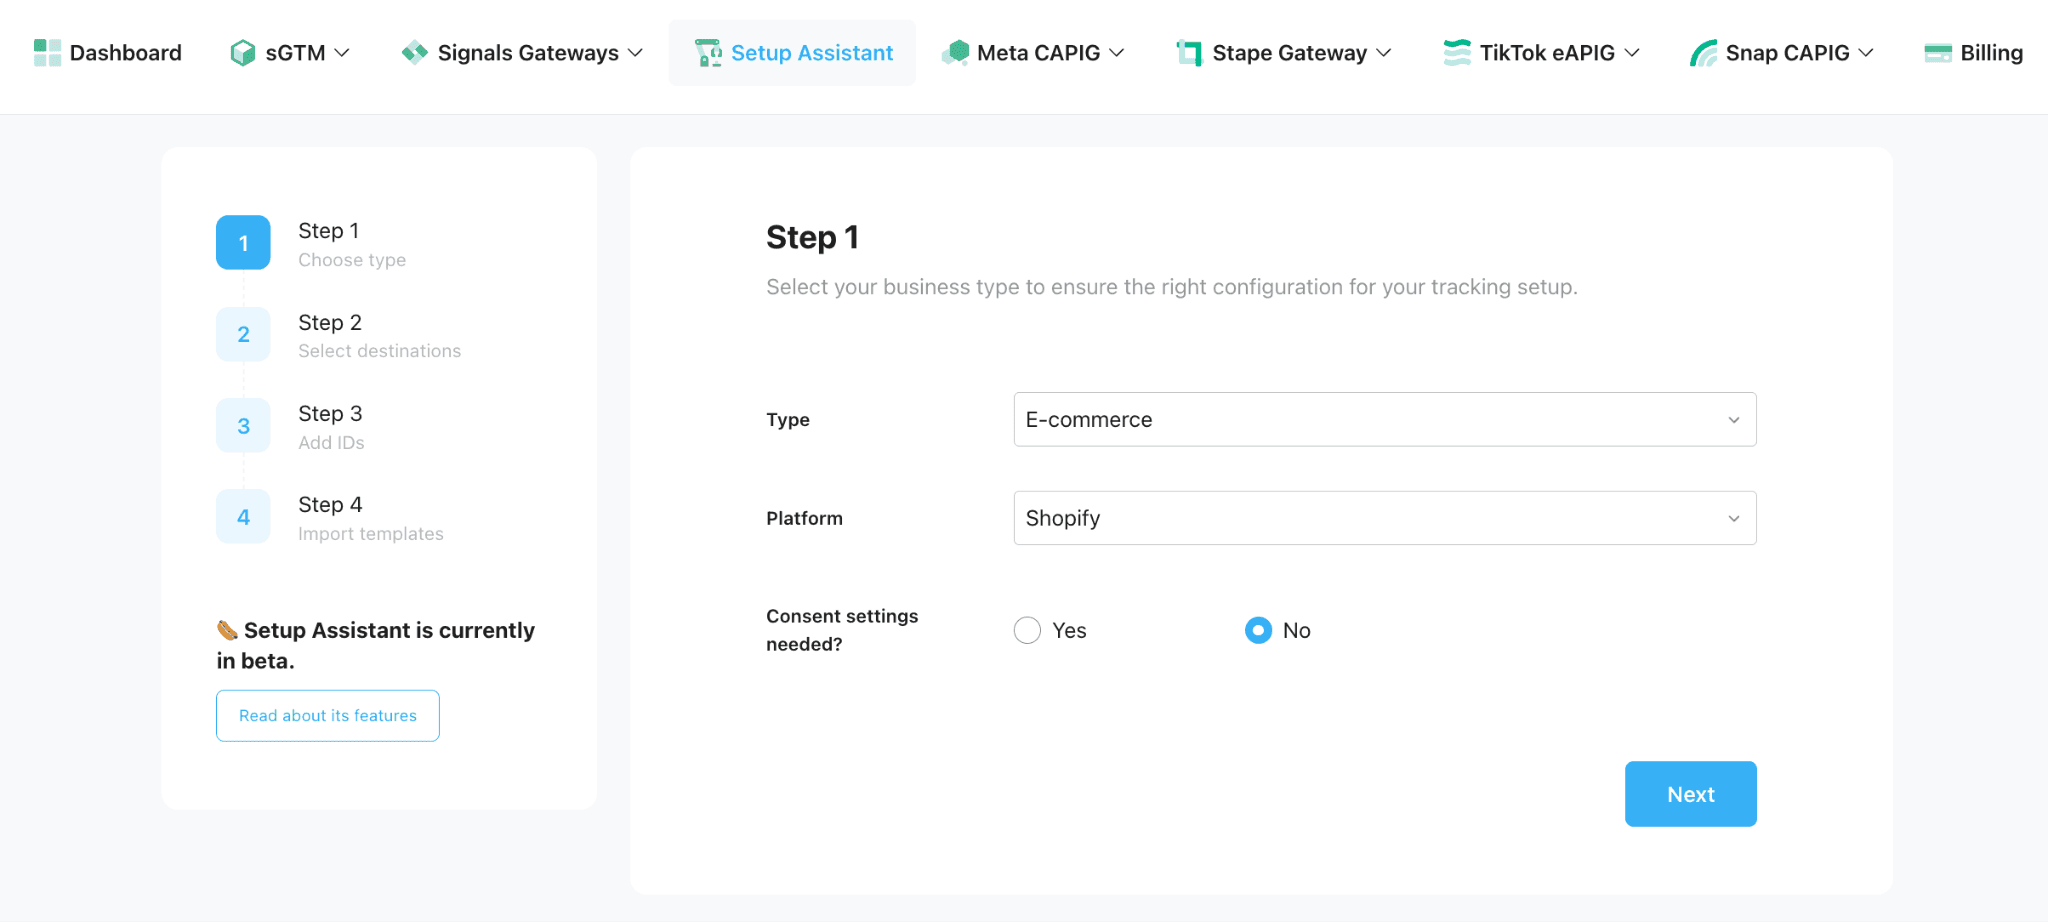The image size is (2048, 922).
Task: Expand the sGTM menu chevron
Action: [342, 53]
